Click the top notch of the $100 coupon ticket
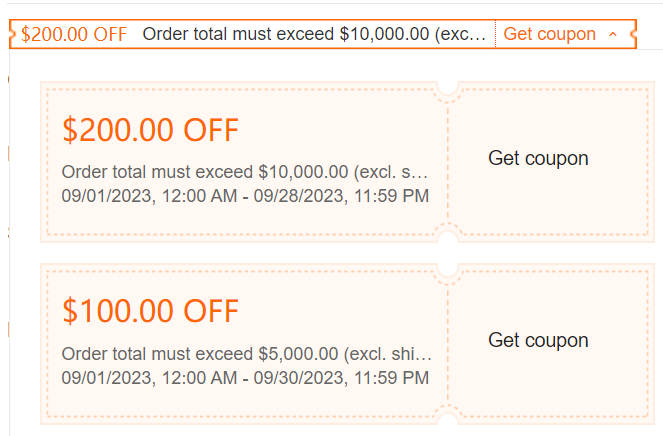 pyautogui.click(x=448, y=269)
